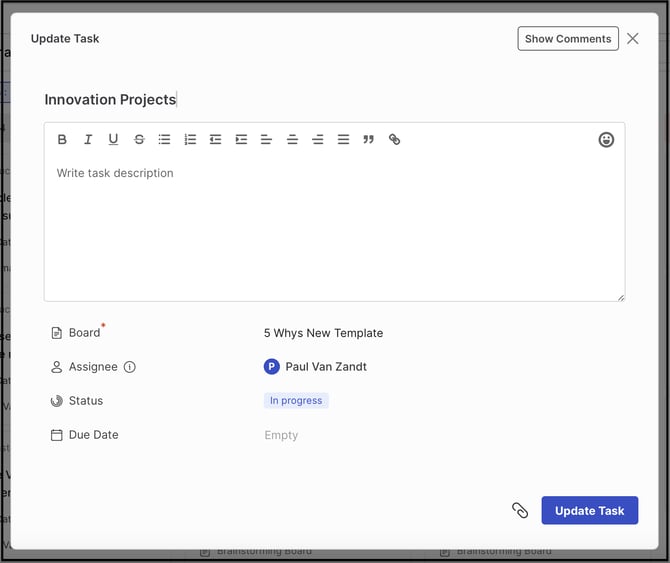Align description text to the left
This screenshot has height=563, width=670.
coord(266,140)
